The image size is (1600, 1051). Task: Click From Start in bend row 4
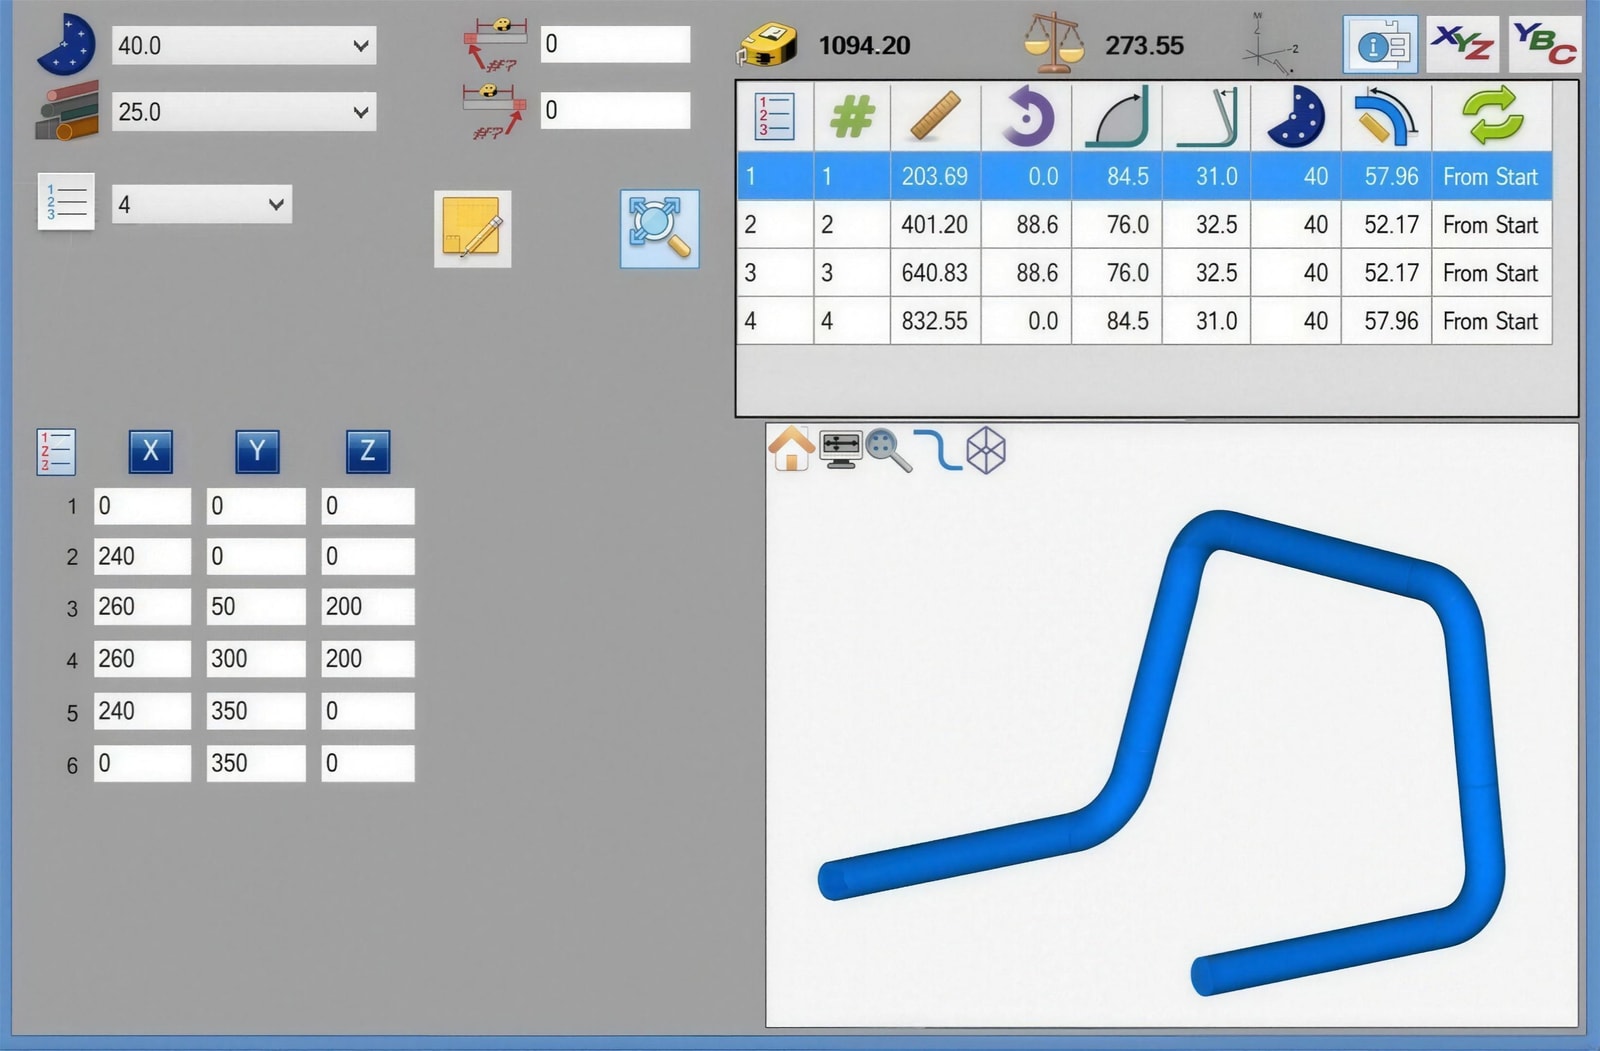tap(1490, 321)
